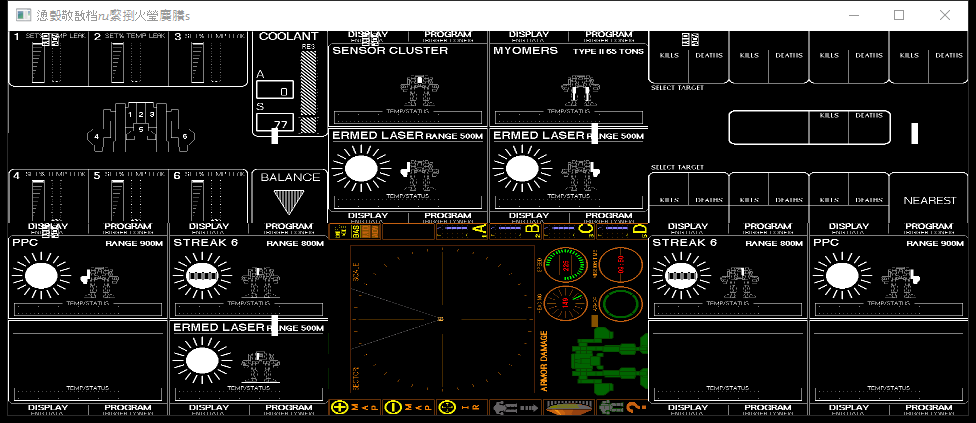Image resolution: width=976 pixels, height=423 pixels.
Task: Click the DISPLAY tab above the Sensor Cluster
Action: [x=368, y=36]
